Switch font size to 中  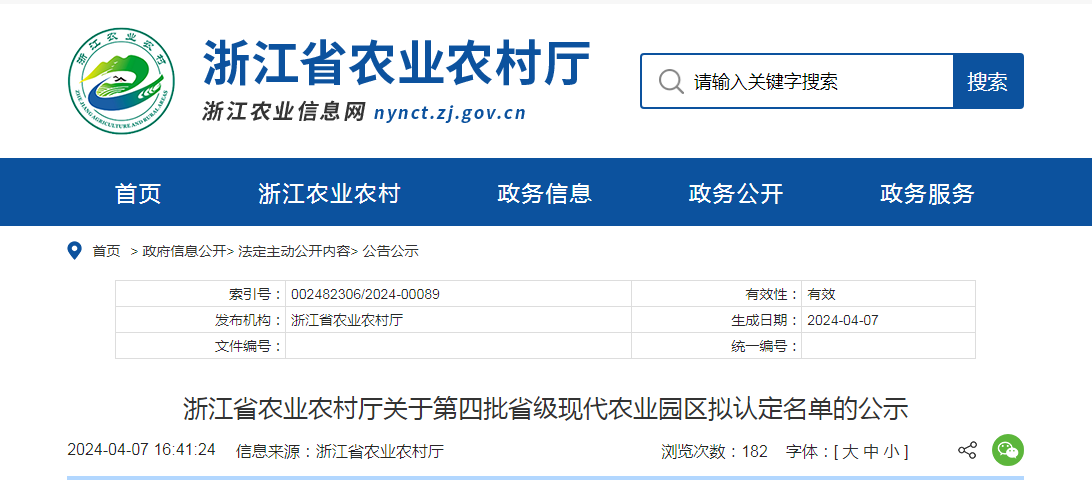pos(871,452)
